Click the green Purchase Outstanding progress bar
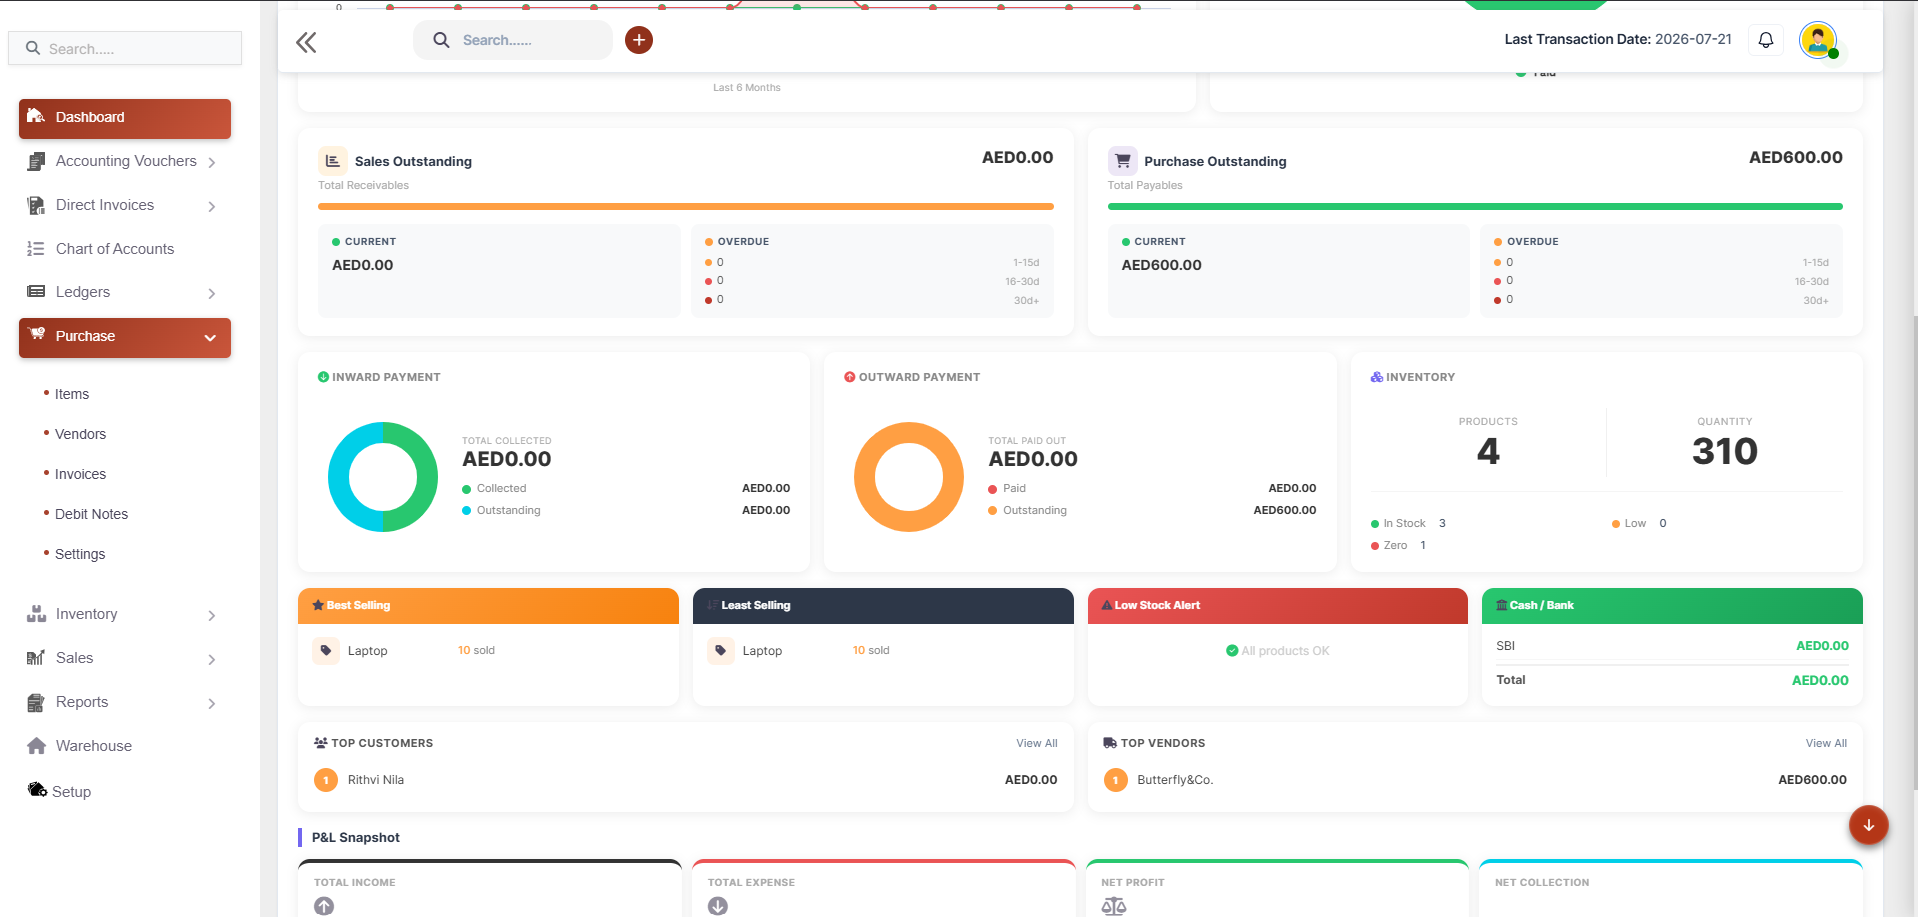Screen dimensions: 1918x917 (1475, 207)
